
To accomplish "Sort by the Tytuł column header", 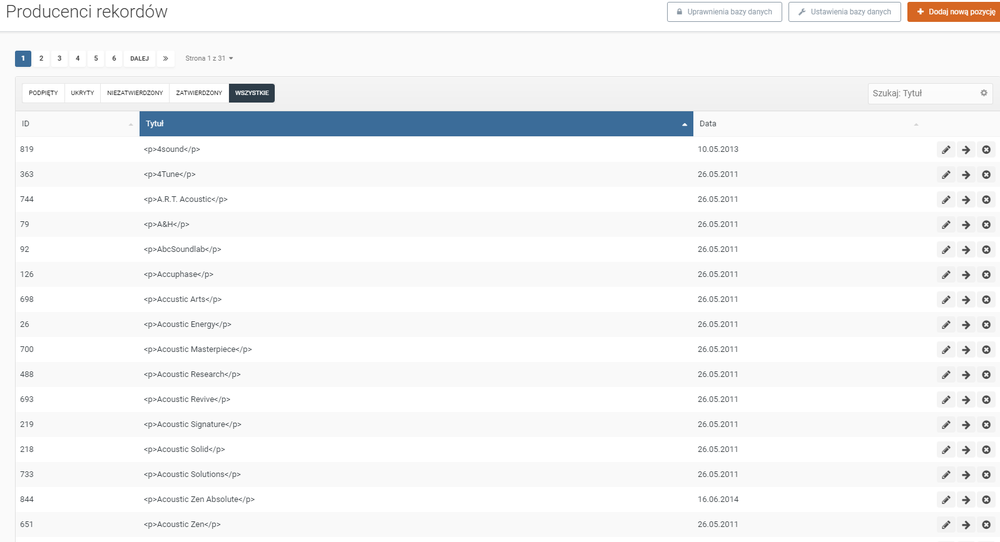I will click(x=415, y=124).
